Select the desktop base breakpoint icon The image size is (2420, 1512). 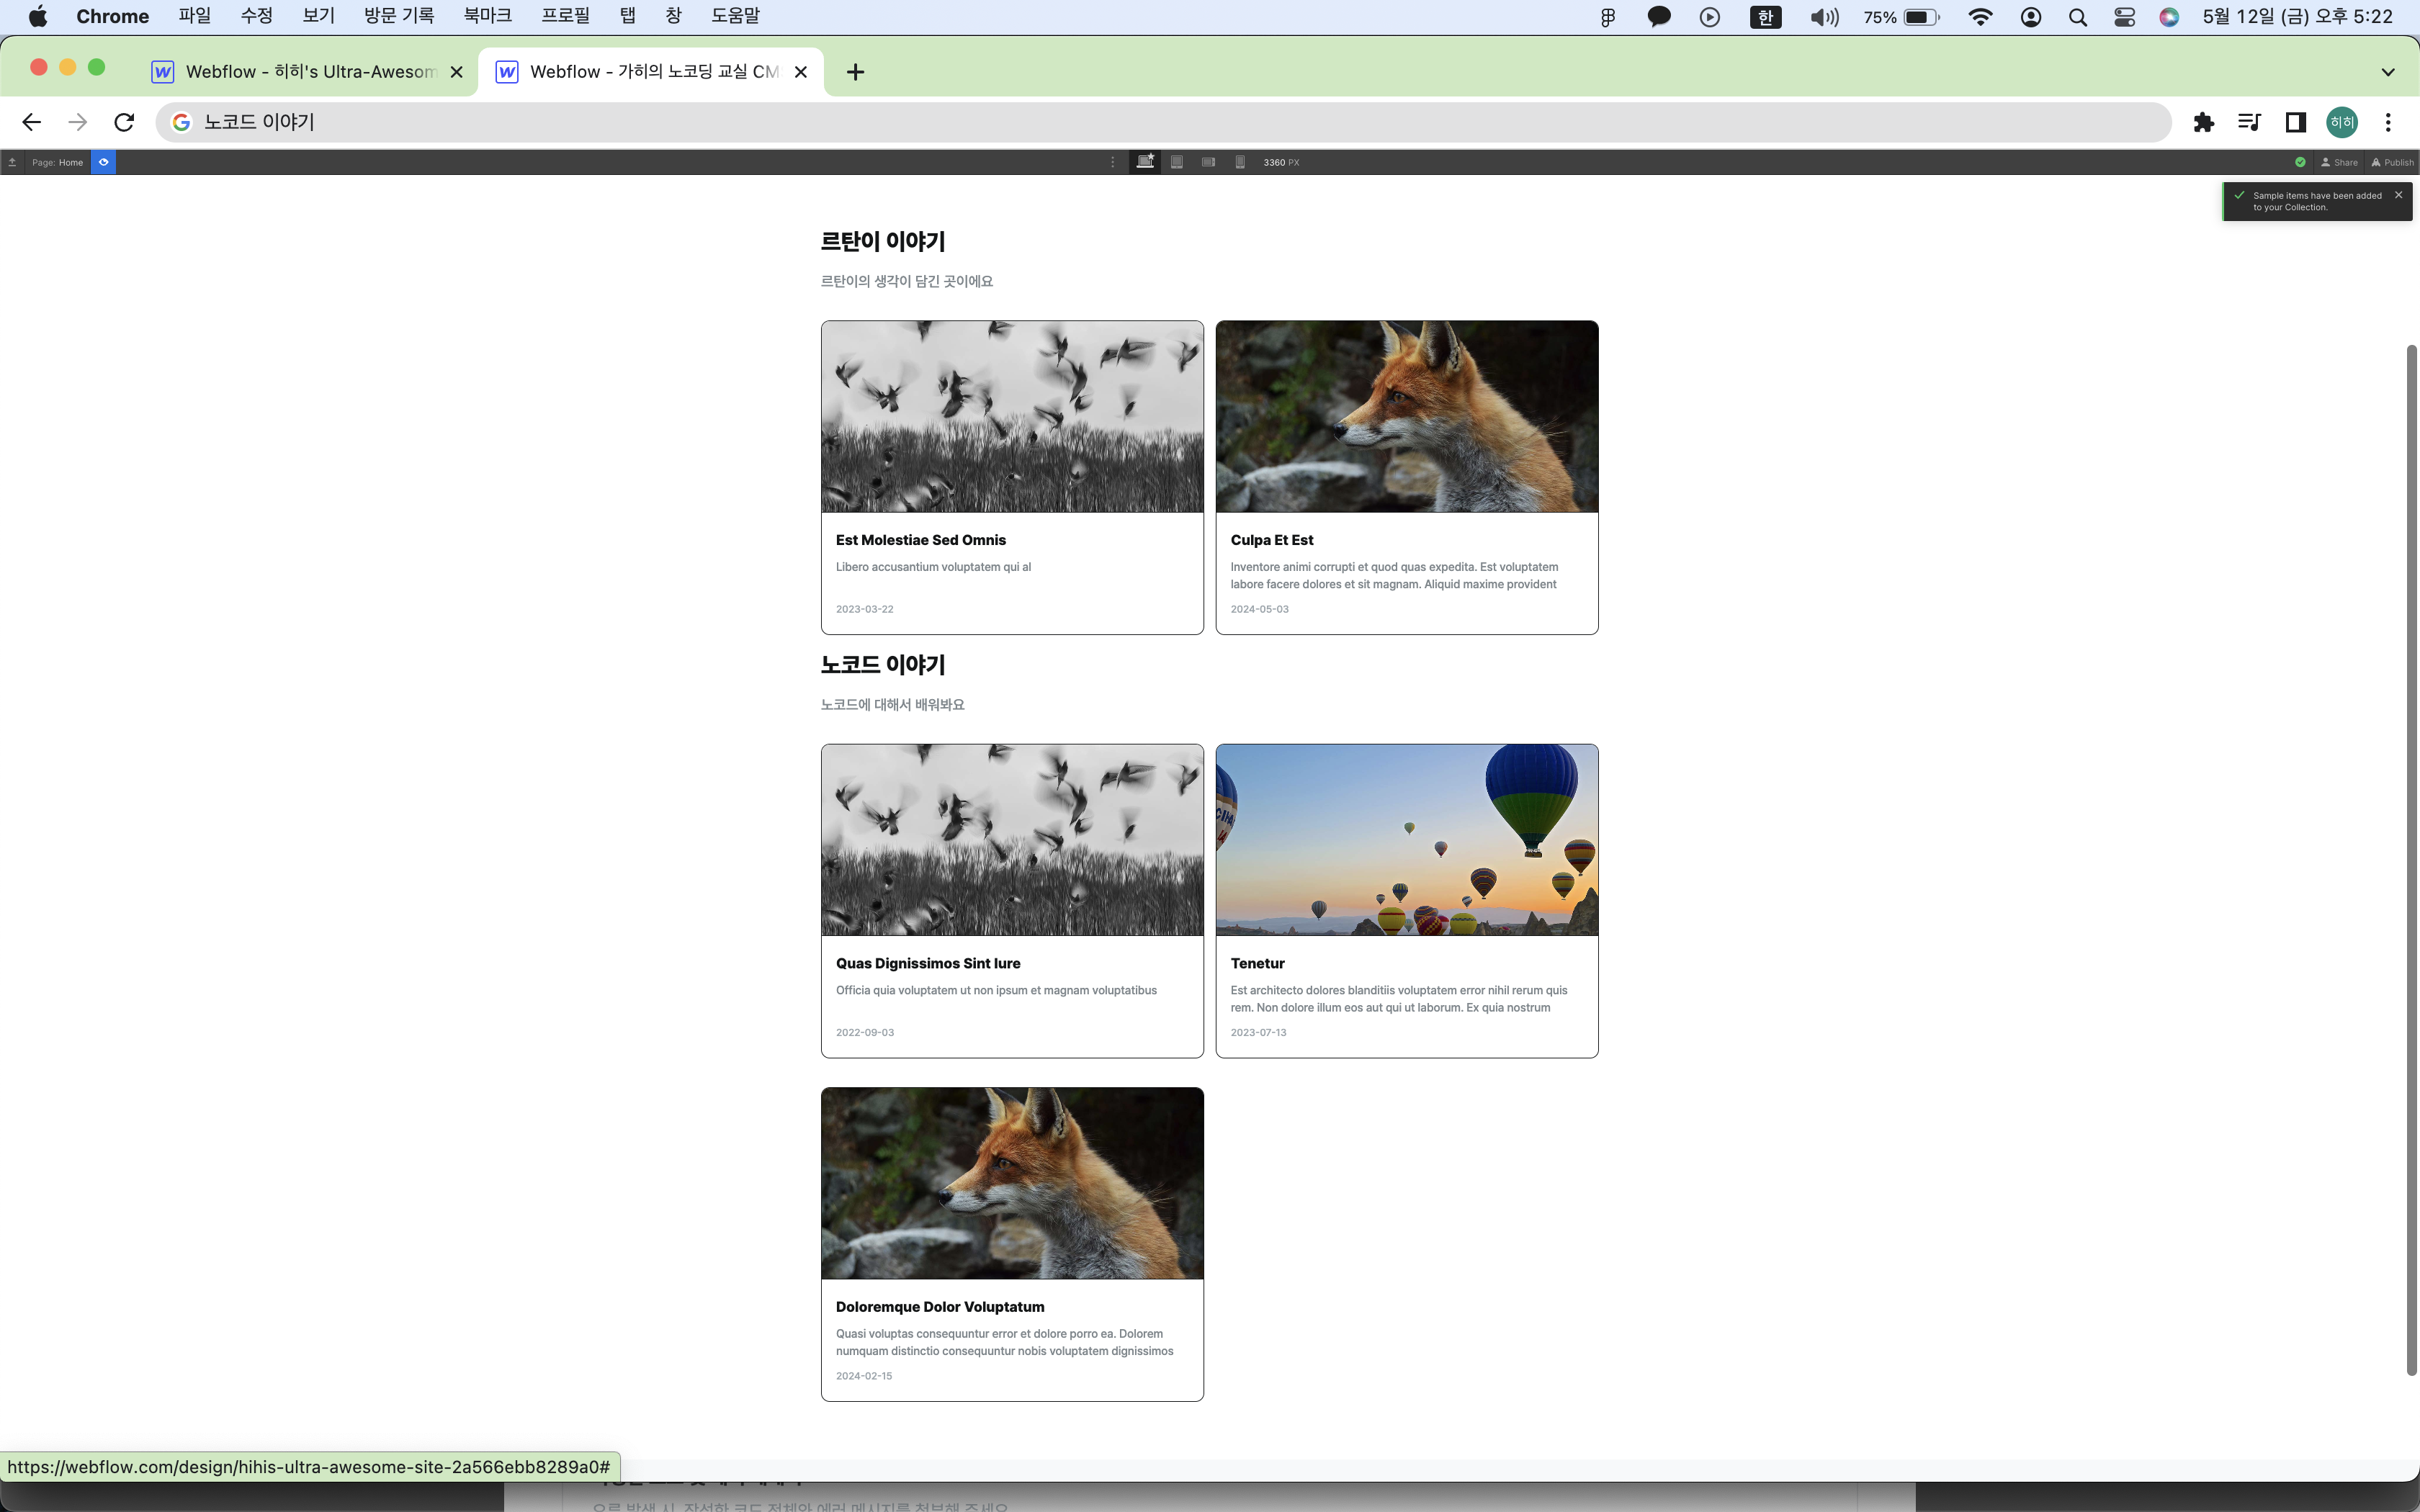tap(1145, 162)
